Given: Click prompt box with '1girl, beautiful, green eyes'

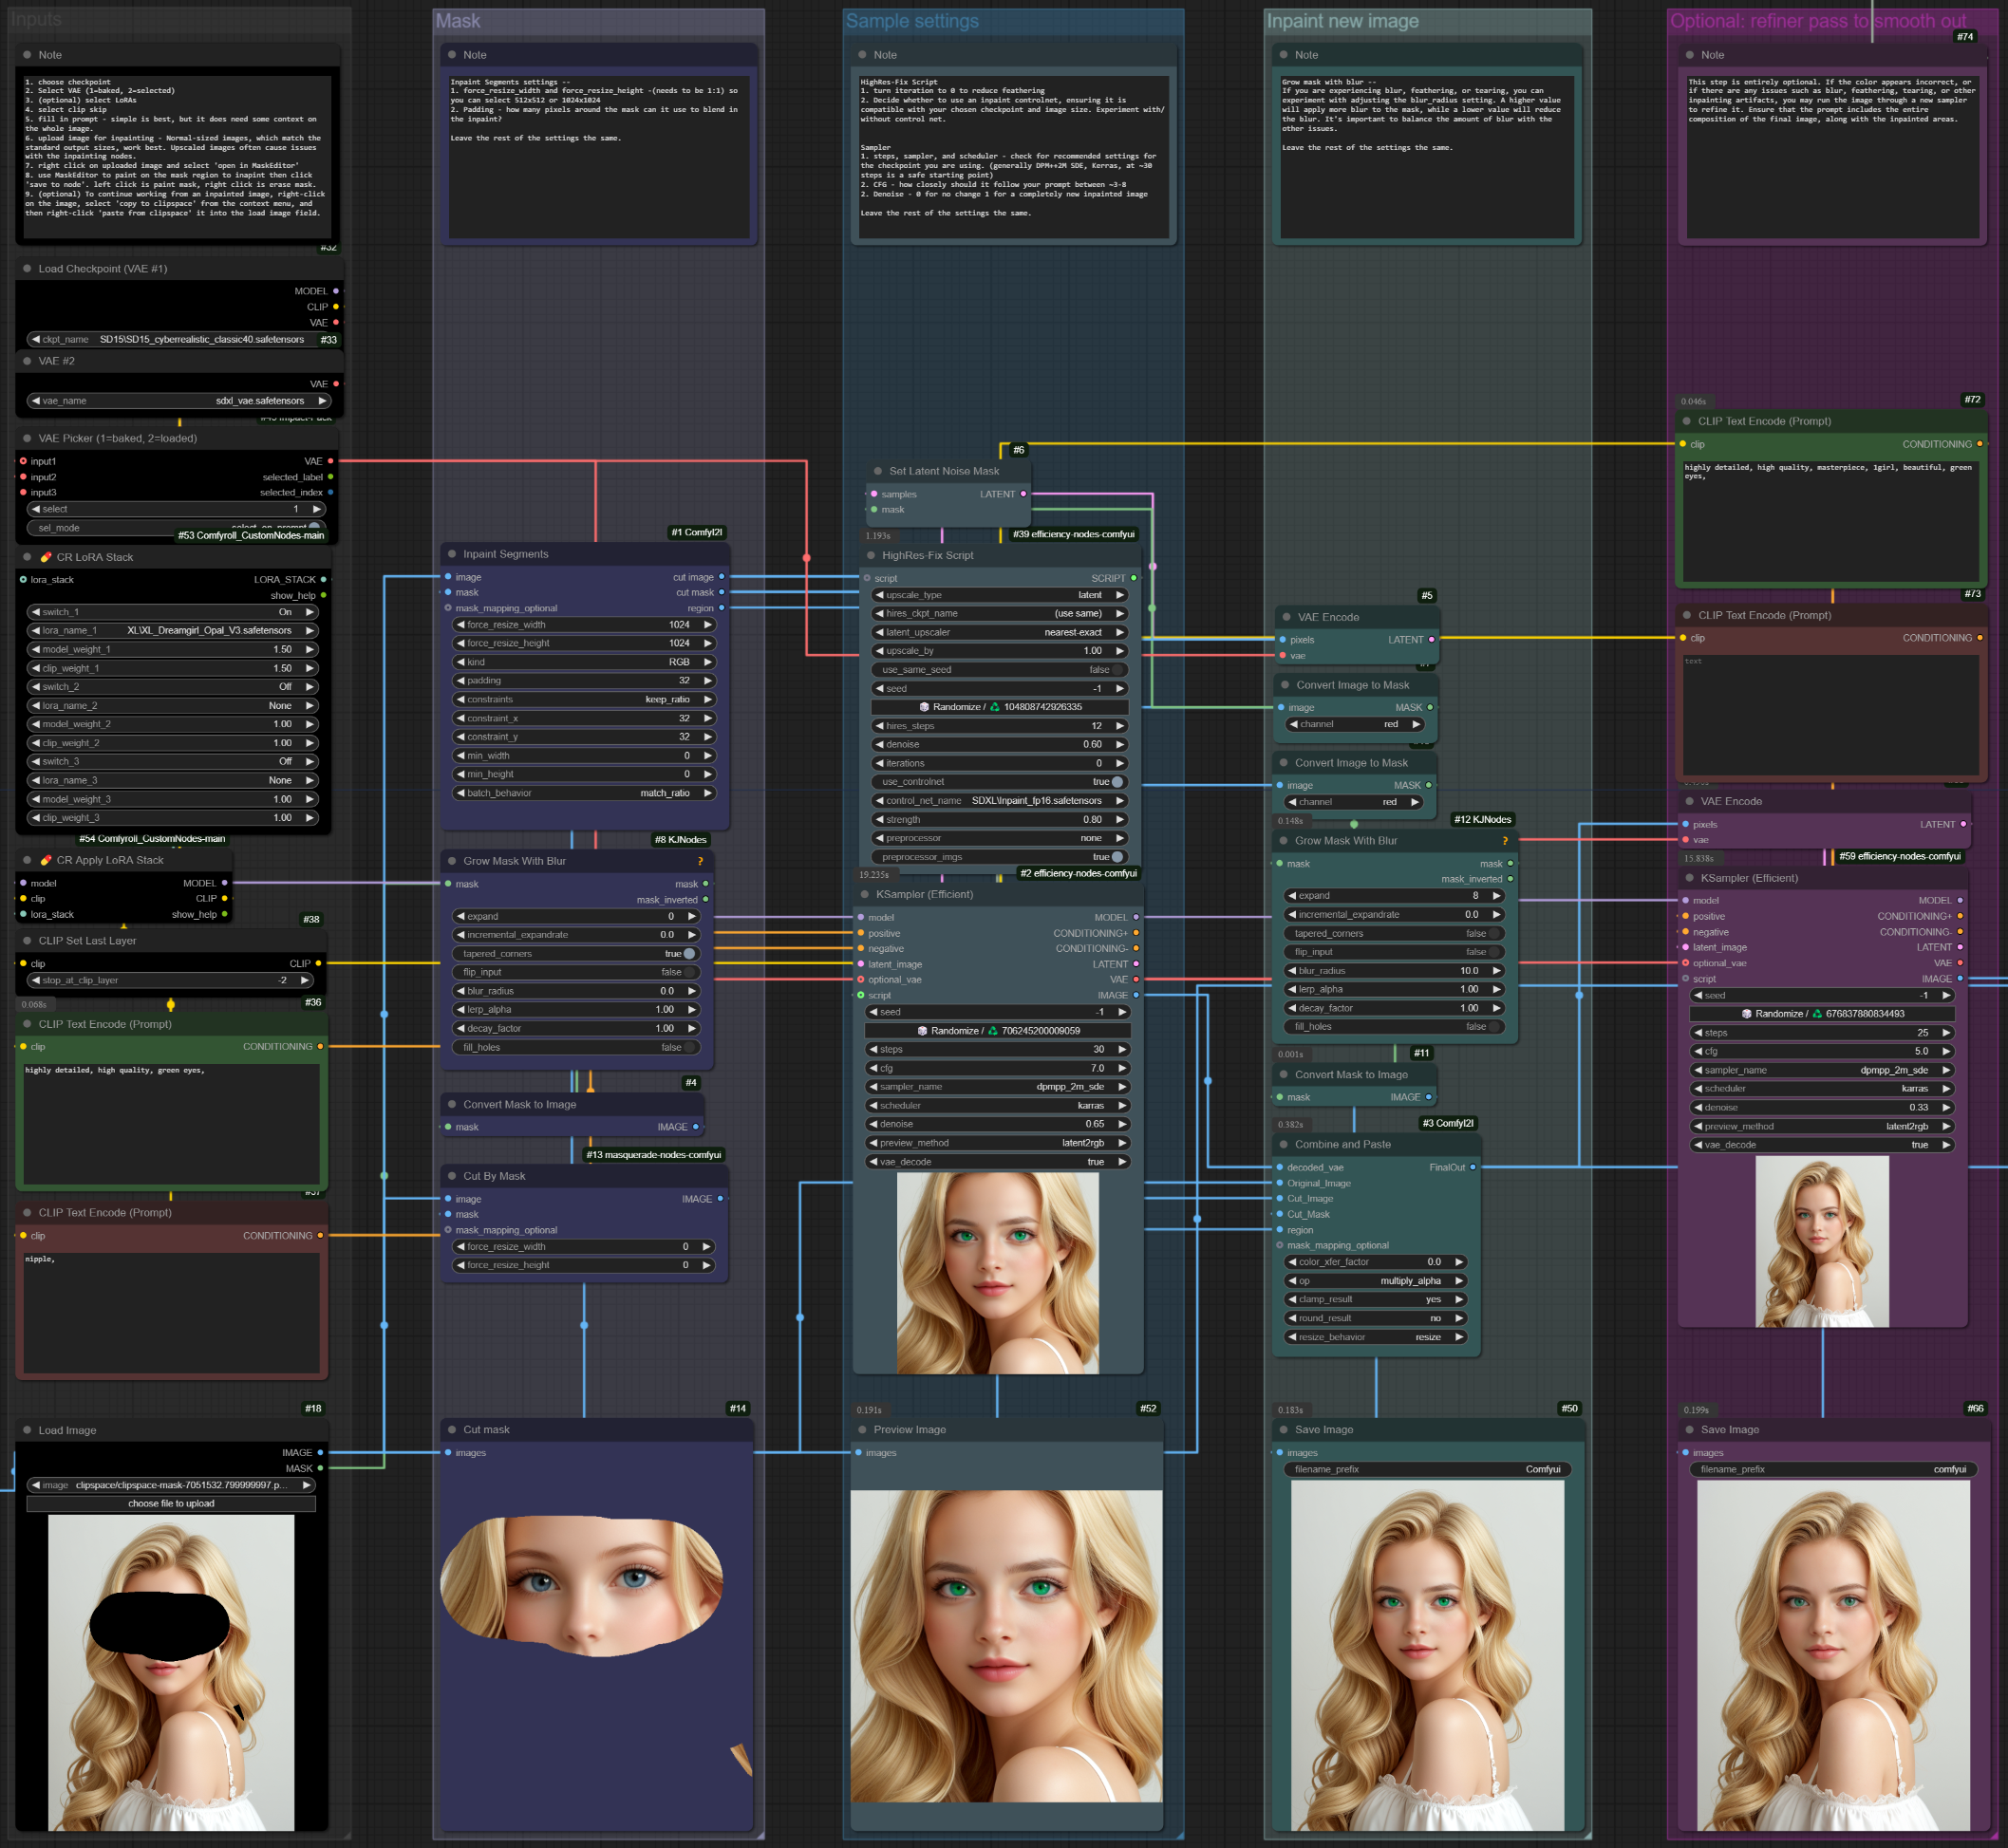Looking at the screenshot, I should (x=1831, y=520).
